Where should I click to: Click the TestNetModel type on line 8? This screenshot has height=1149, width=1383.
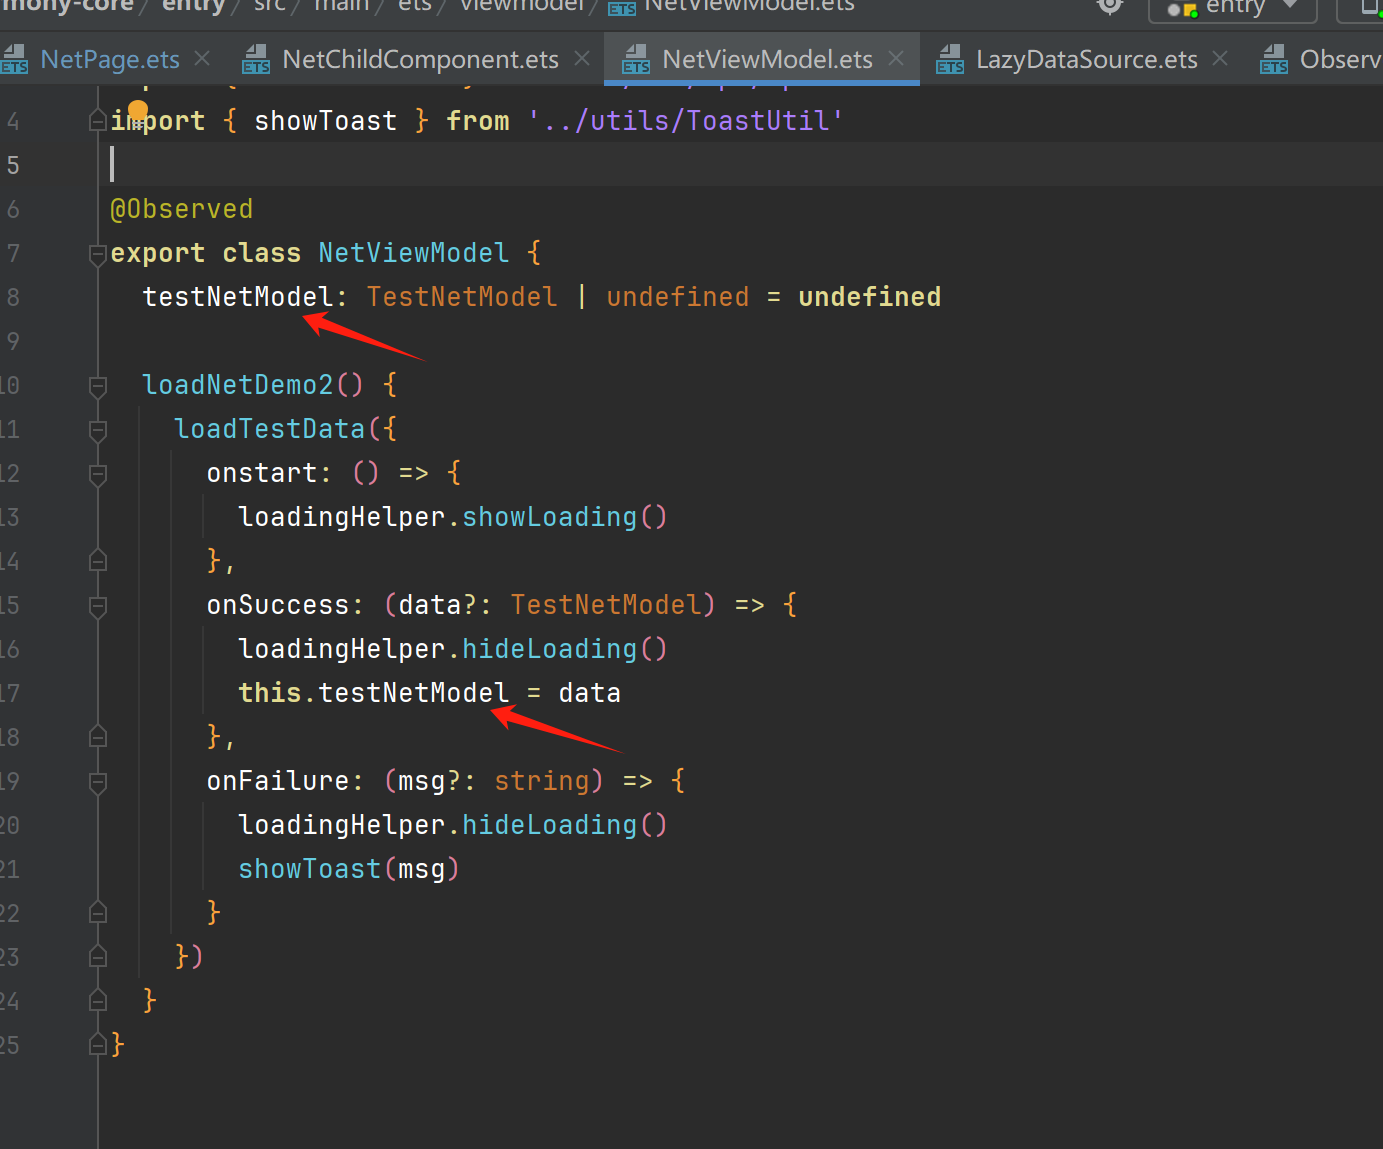coord(461,297)
